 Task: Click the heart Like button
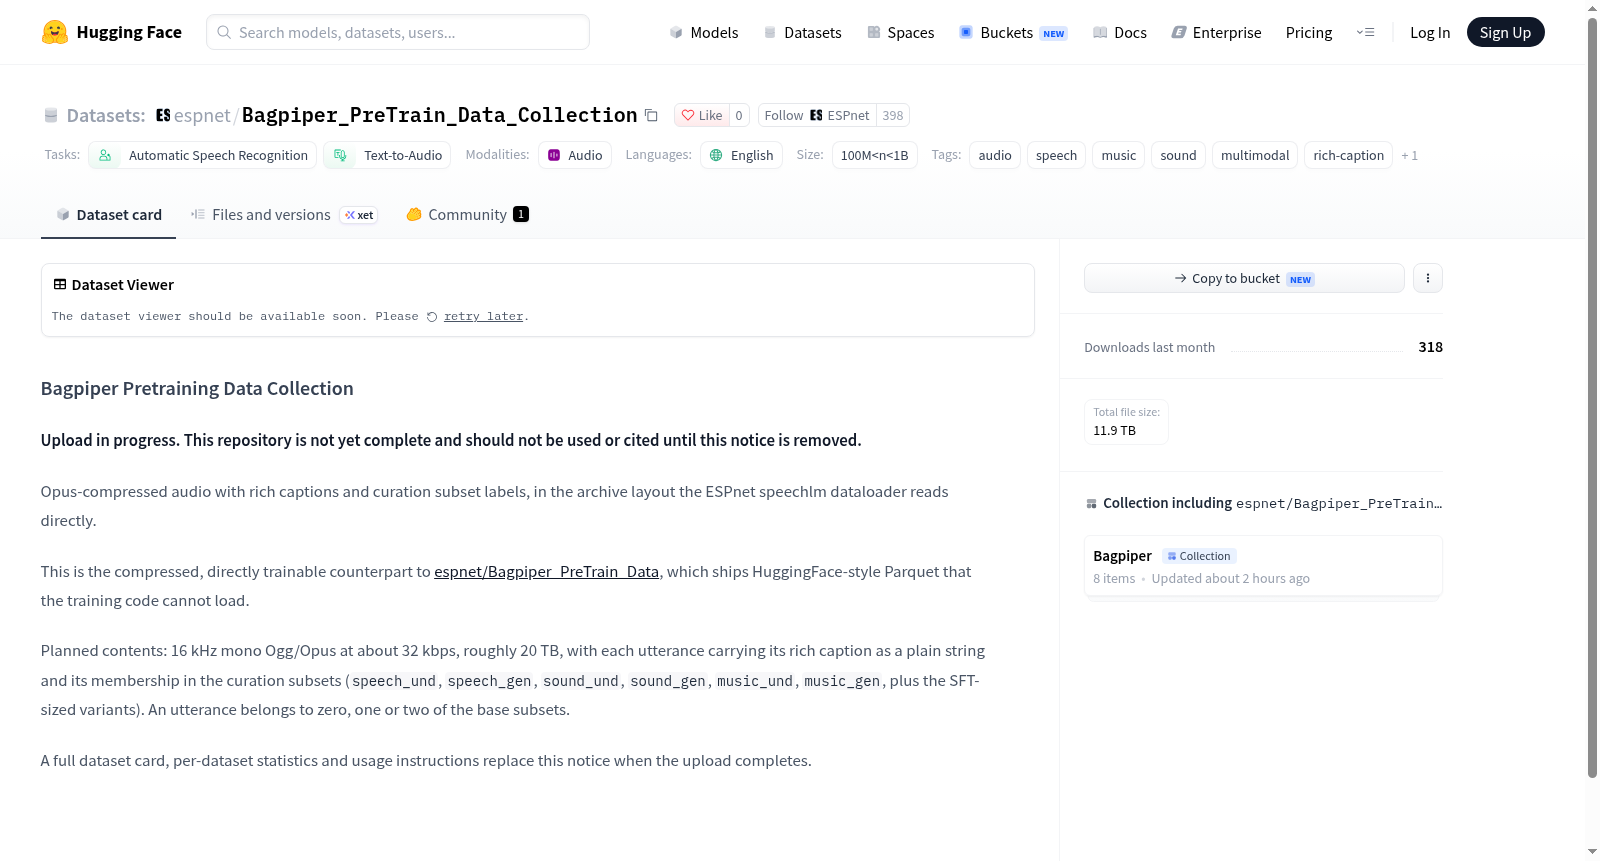coord(702,115)
